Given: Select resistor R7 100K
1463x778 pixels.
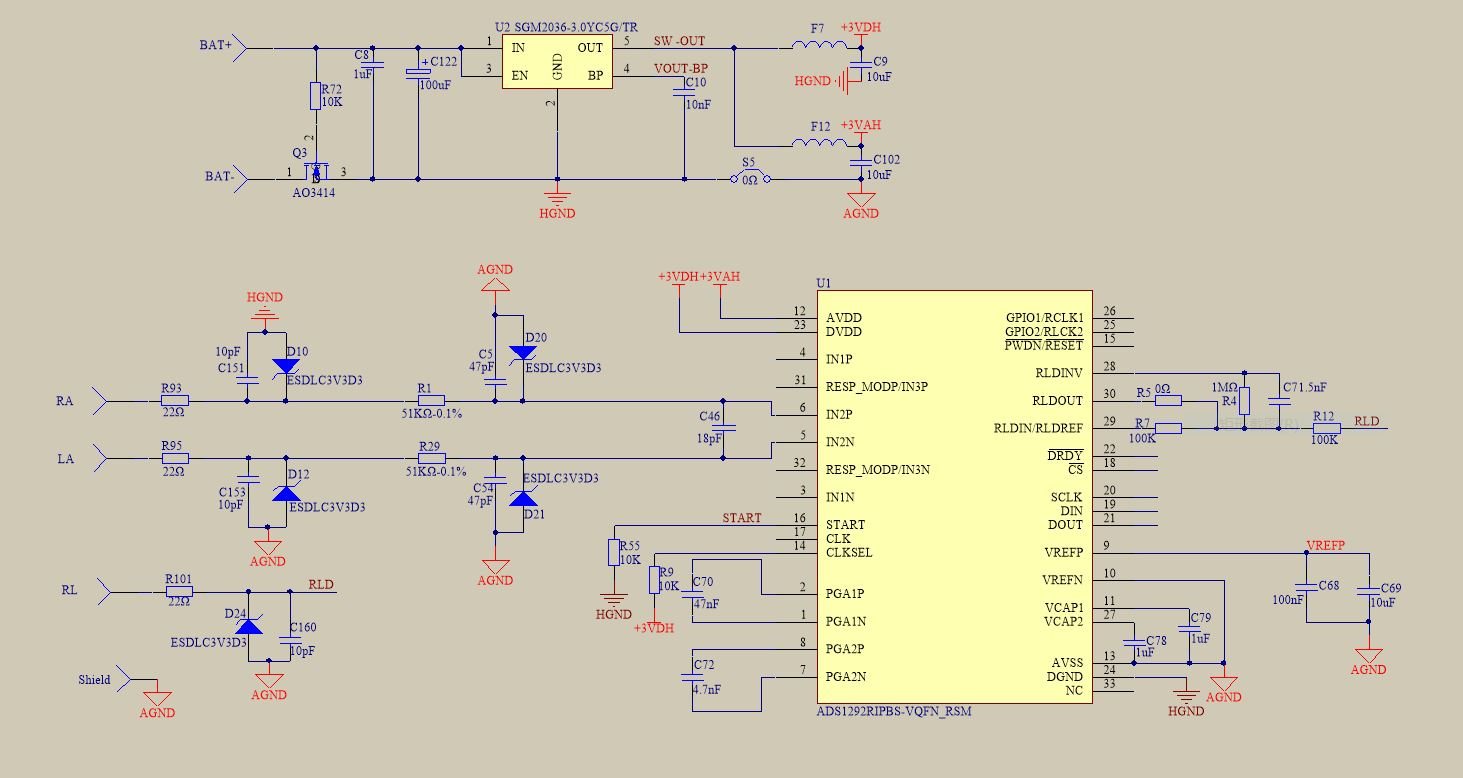Looking at the screenshot, I should [1168, 428].
